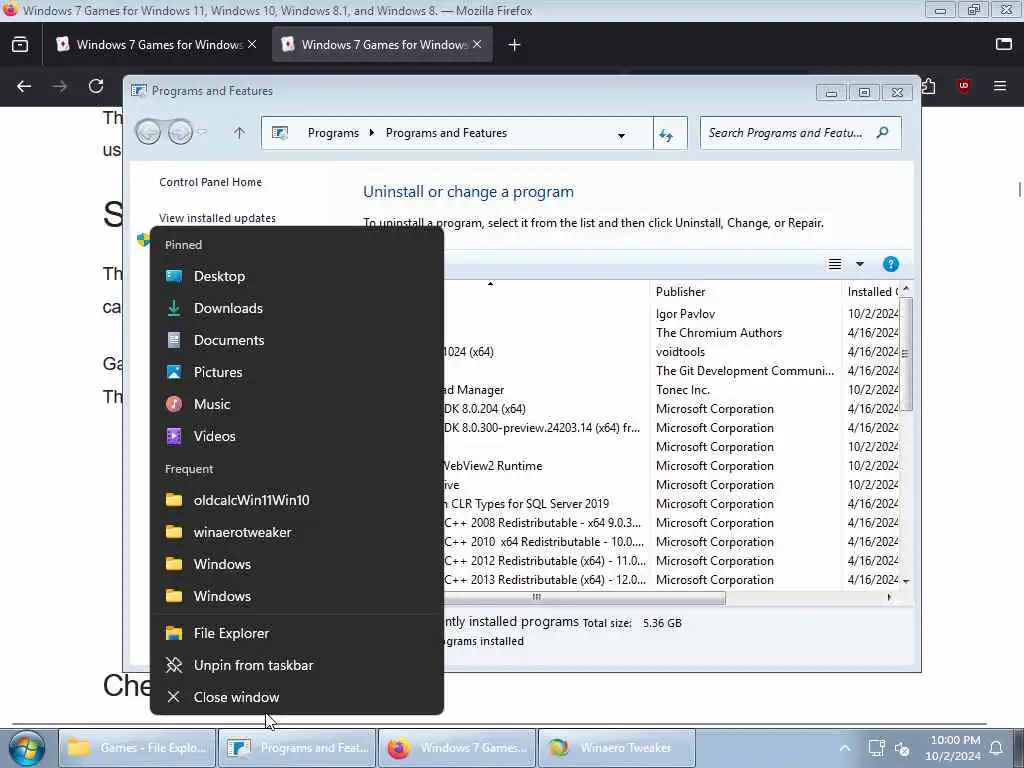
Task: Click the Pictures landscape icon
Action: point(174,372)
